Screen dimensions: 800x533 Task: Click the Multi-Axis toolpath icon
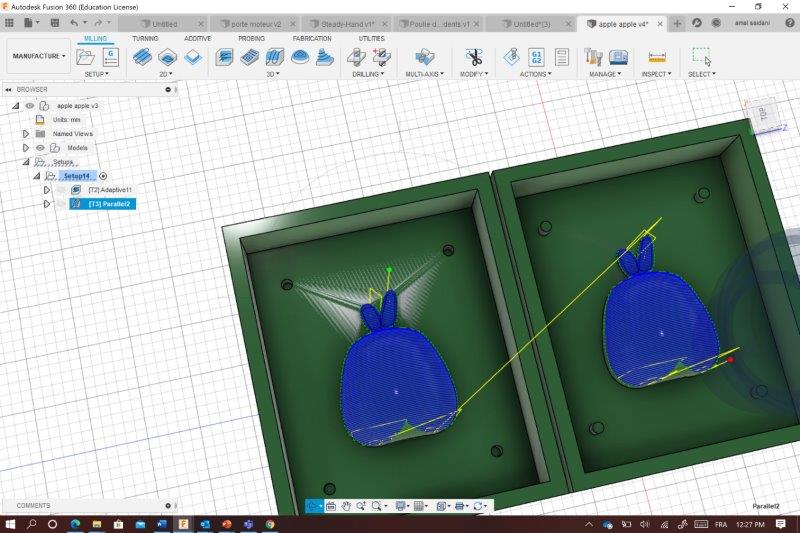click(x=424, y=57)
